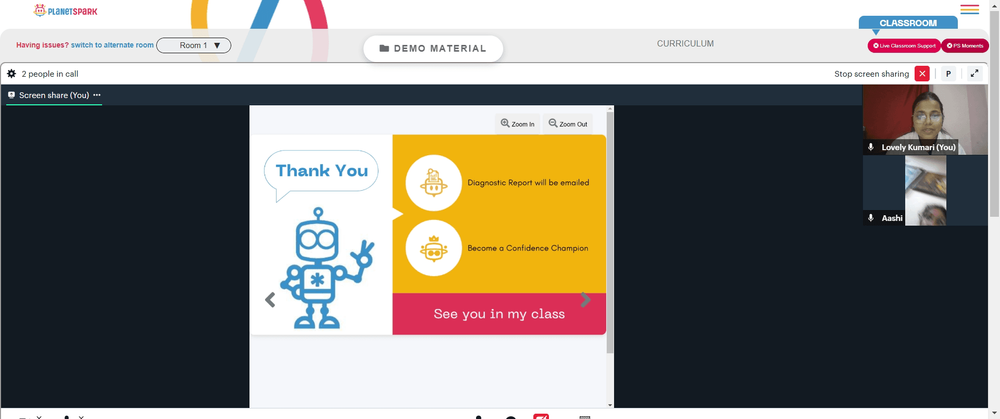Click Diagnostic Report will be emailed text
The width and height of the screenshot is (1000, 419).
pos(528,182)
